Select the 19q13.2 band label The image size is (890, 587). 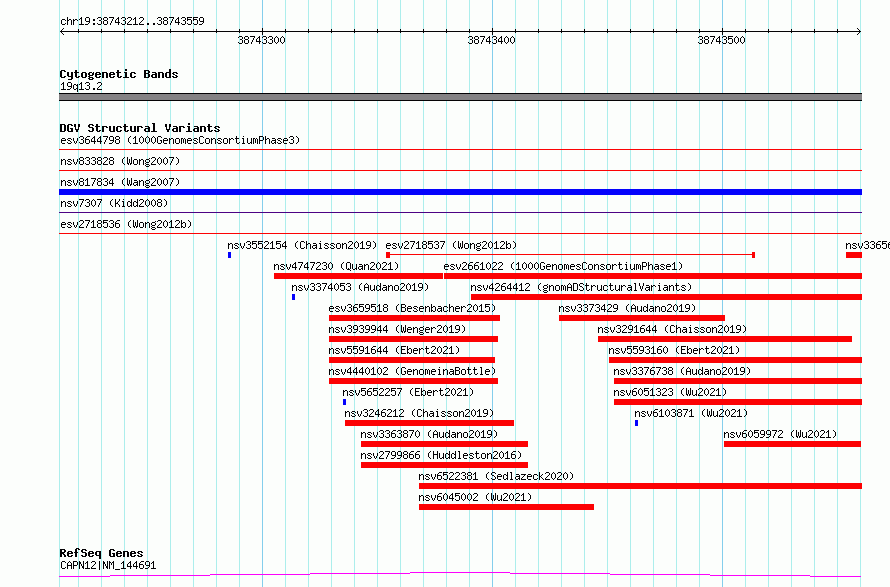[81, 86]
